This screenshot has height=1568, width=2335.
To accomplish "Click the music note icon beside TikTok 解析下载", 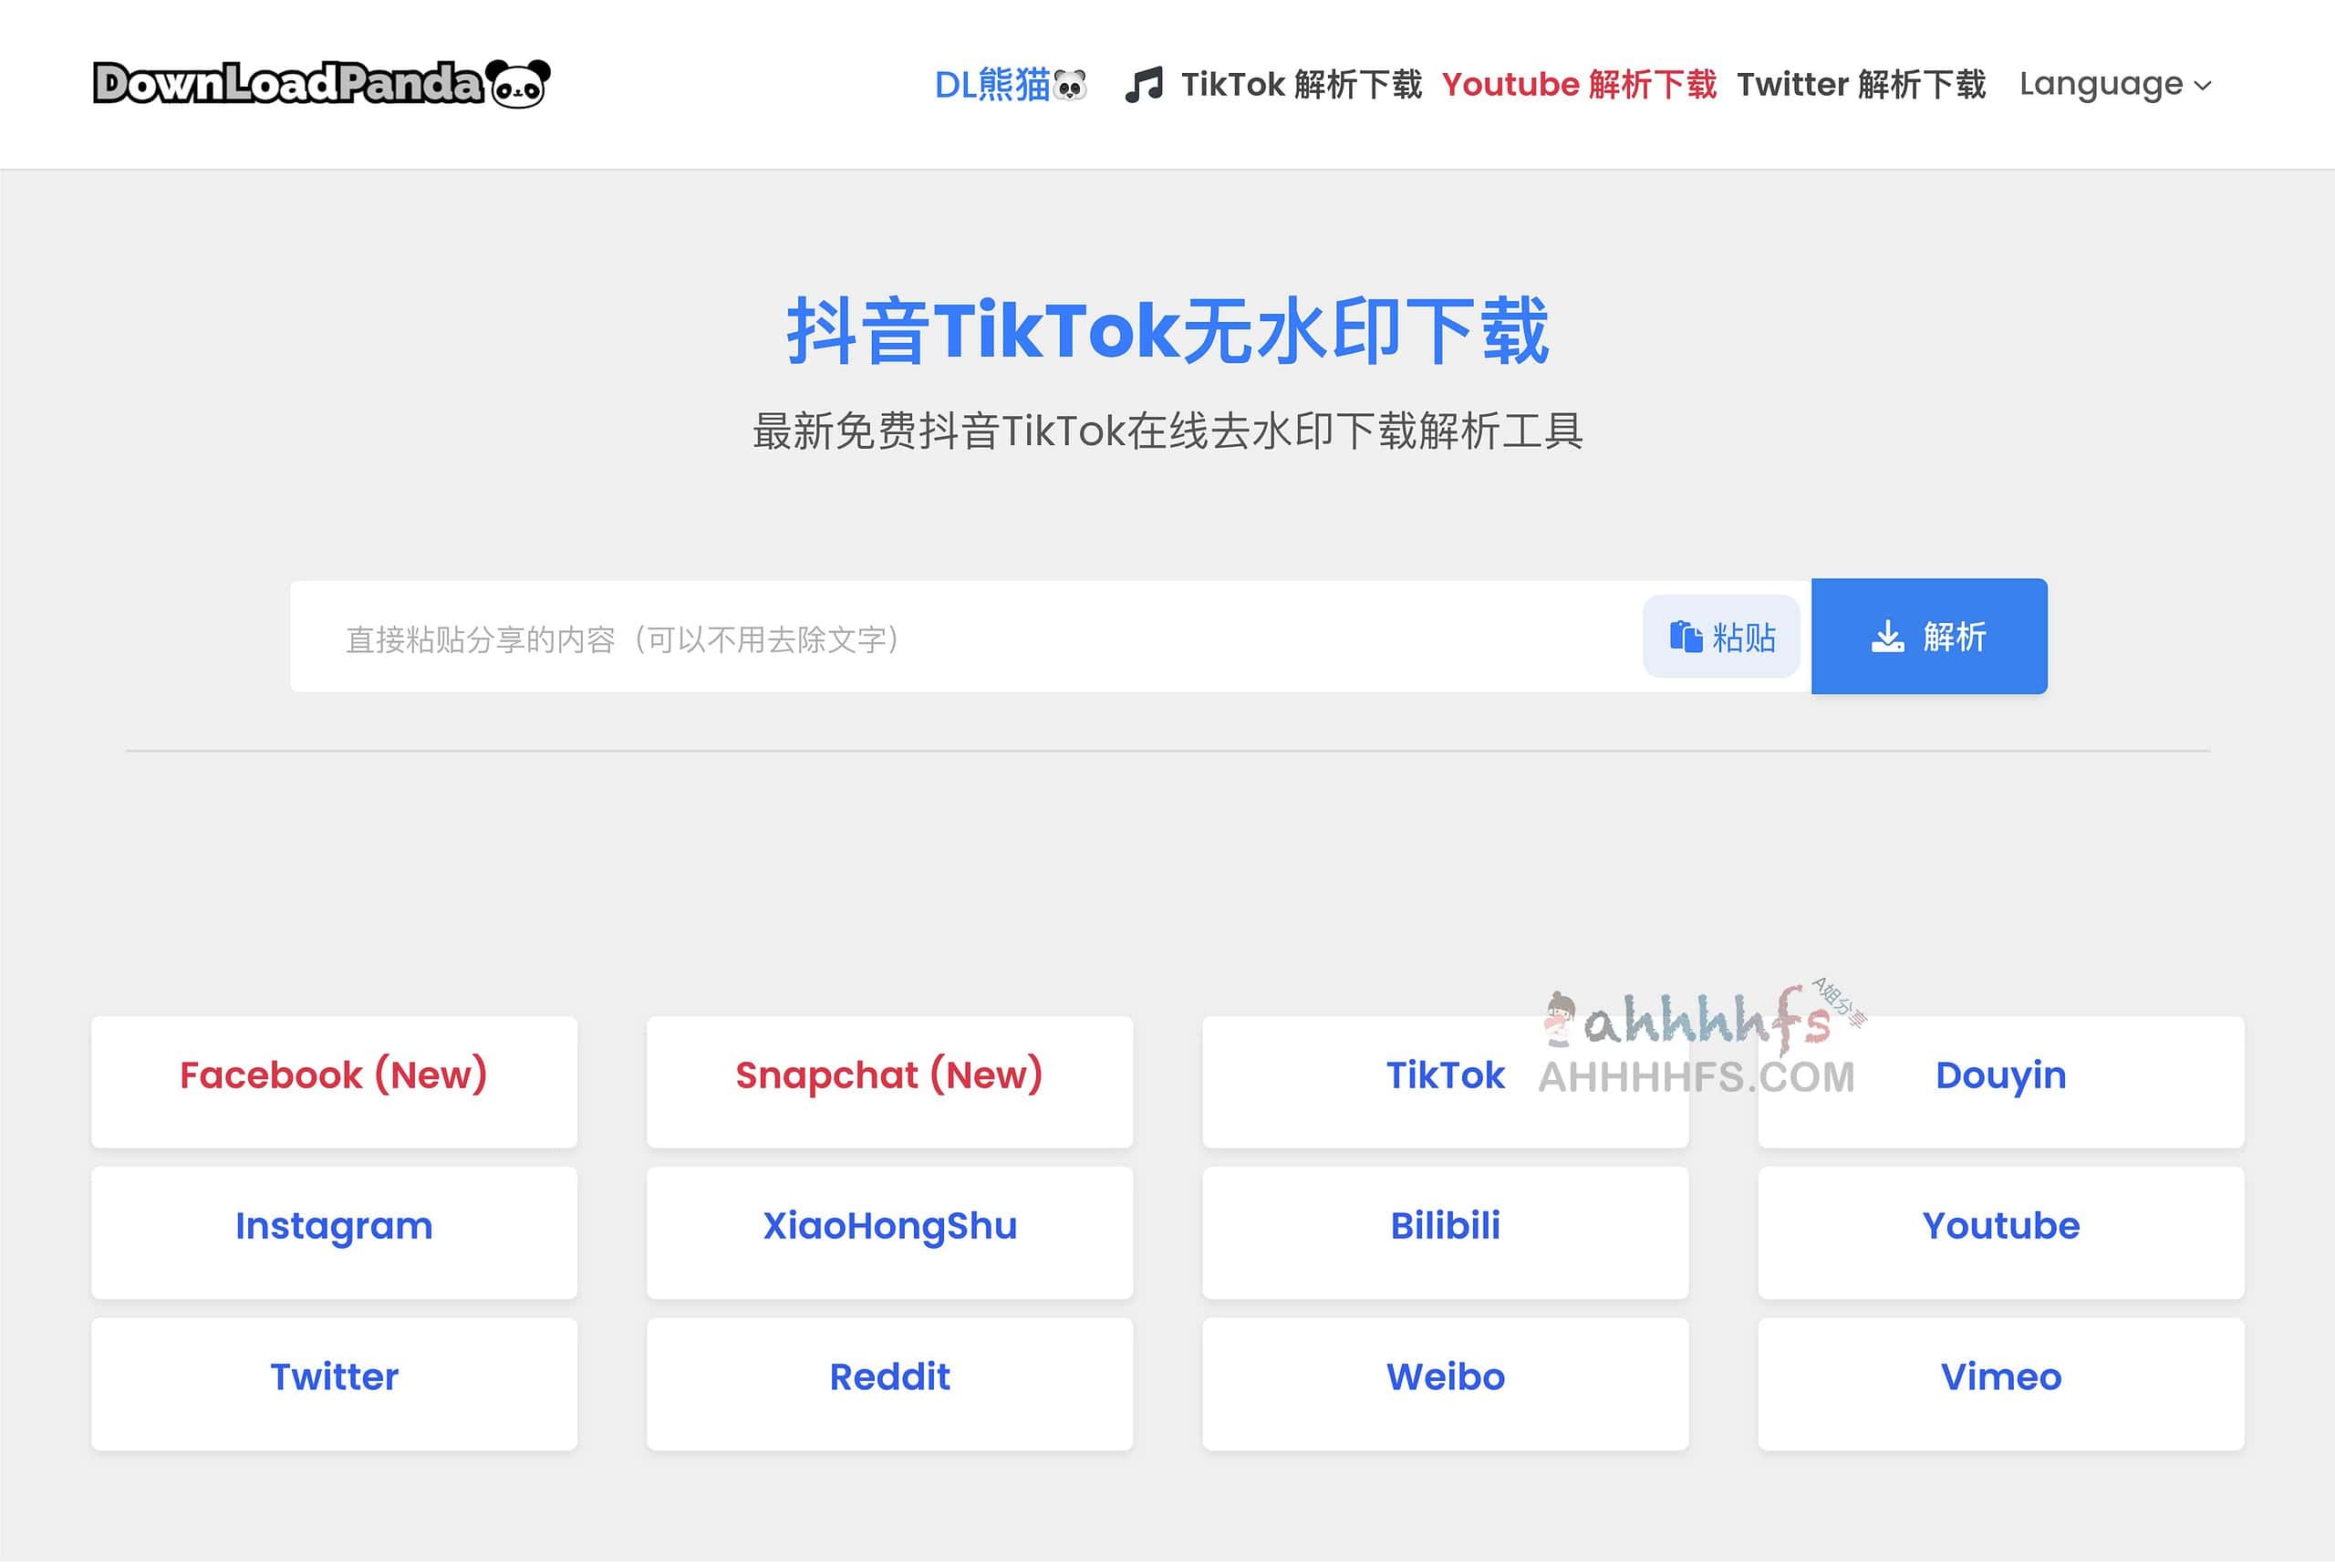I will tap(1146, 85).
